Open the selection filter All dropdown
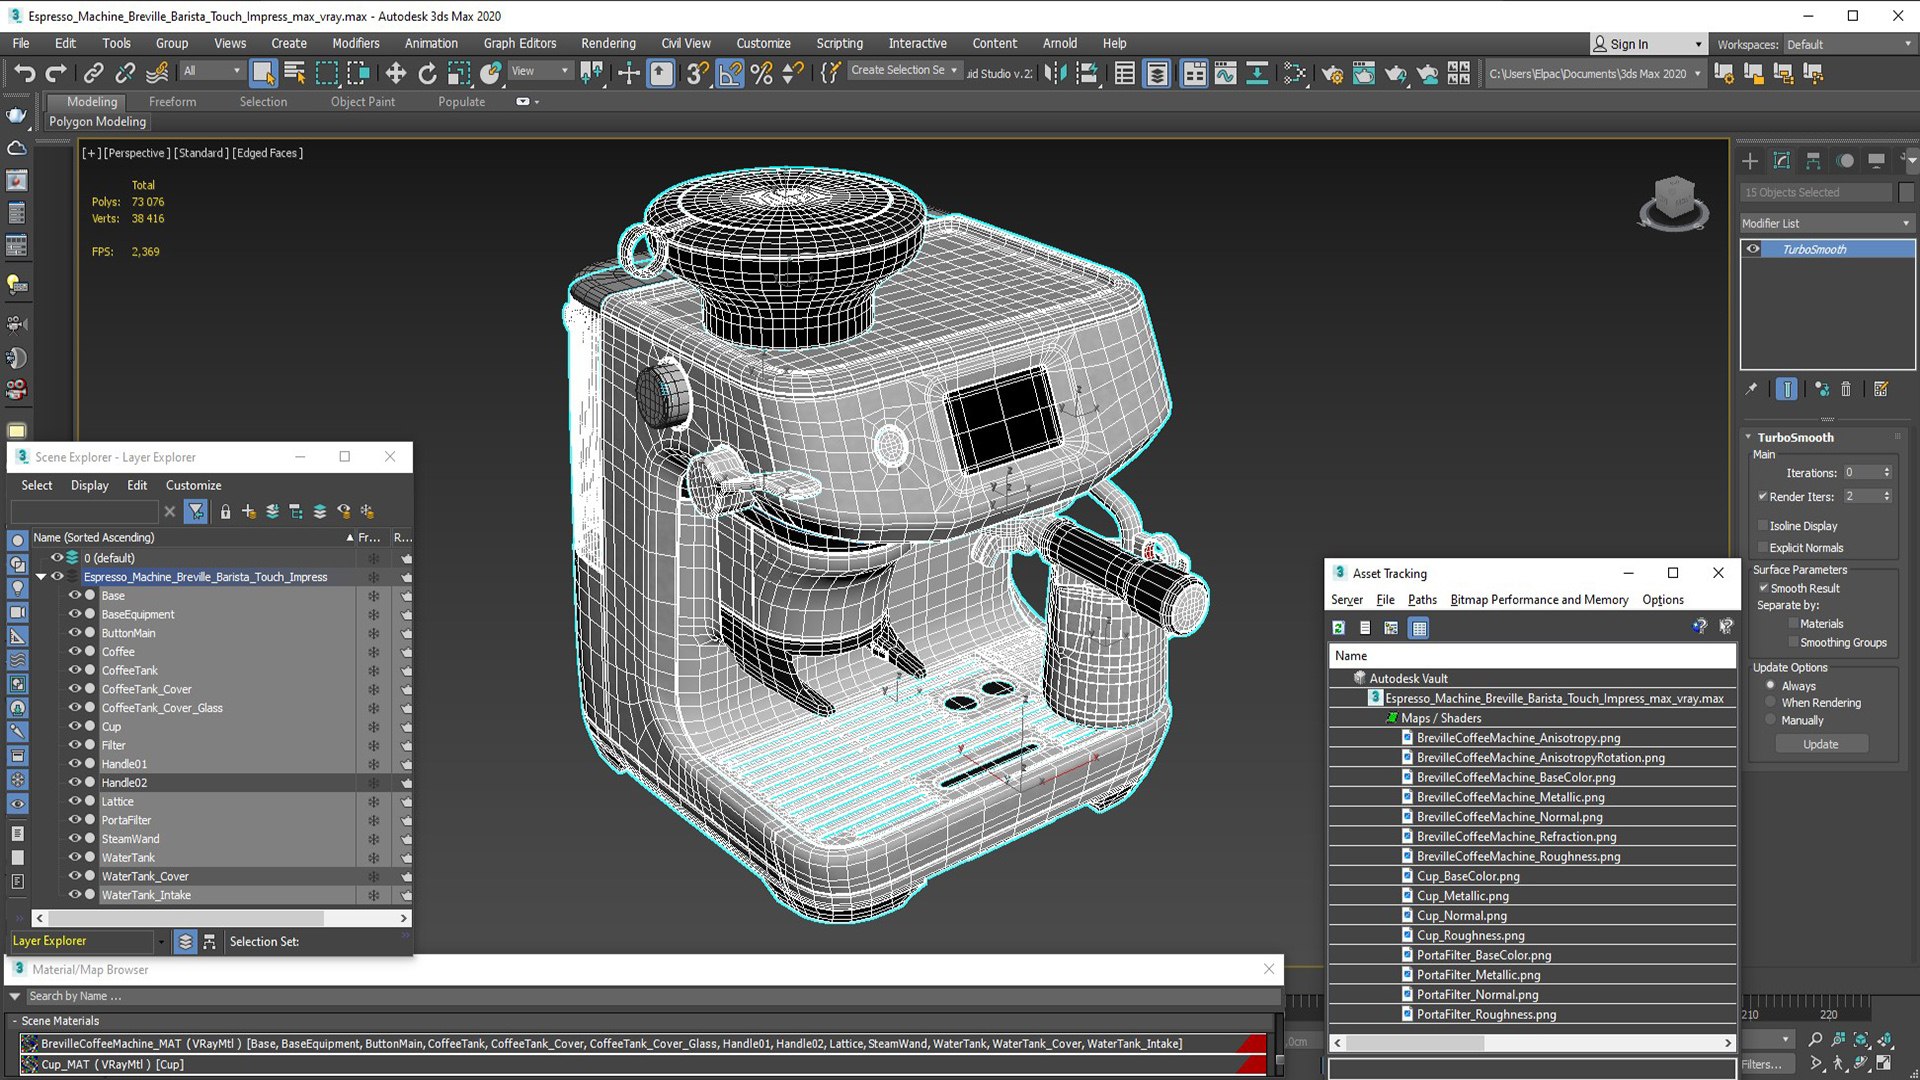Screen dimensions: 1920x1080 coord(211,71)
